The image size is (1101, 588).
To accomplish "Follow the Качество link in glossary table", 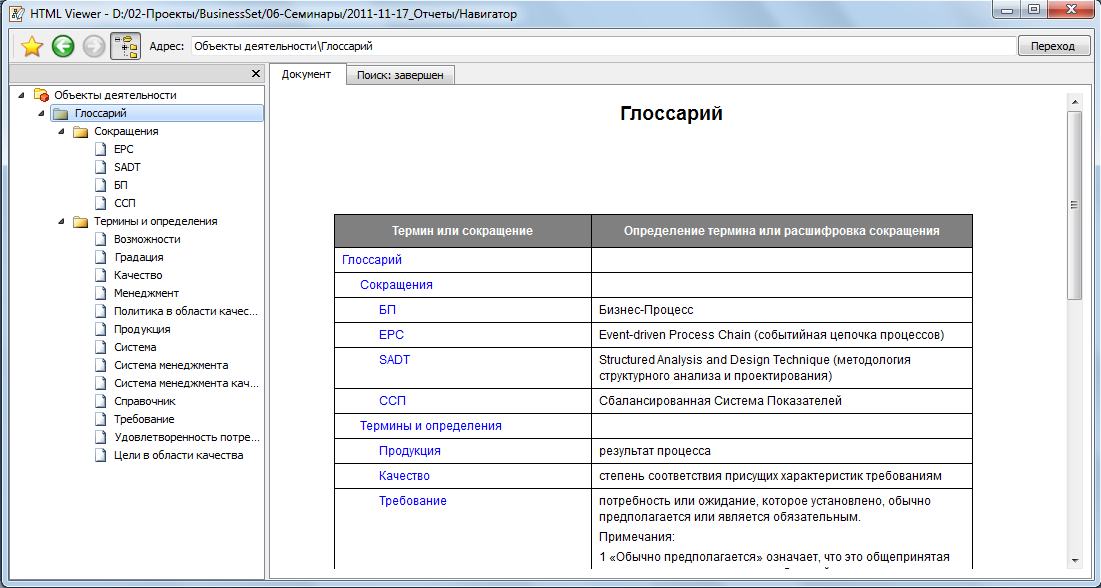I will [404, 476].
